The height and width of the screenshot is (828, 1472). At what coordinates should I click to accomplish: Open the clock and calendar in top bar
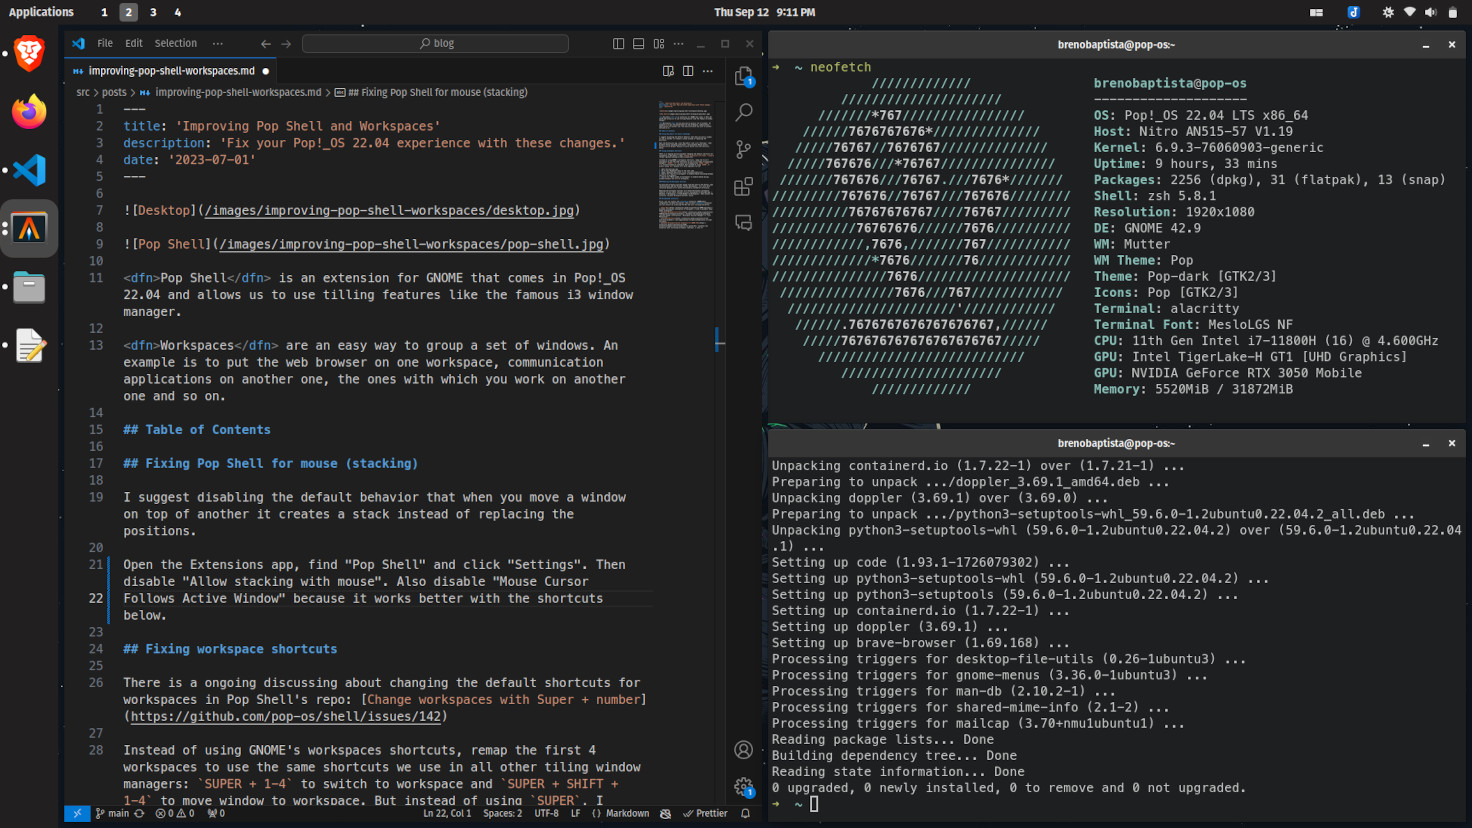click(764, 12)
